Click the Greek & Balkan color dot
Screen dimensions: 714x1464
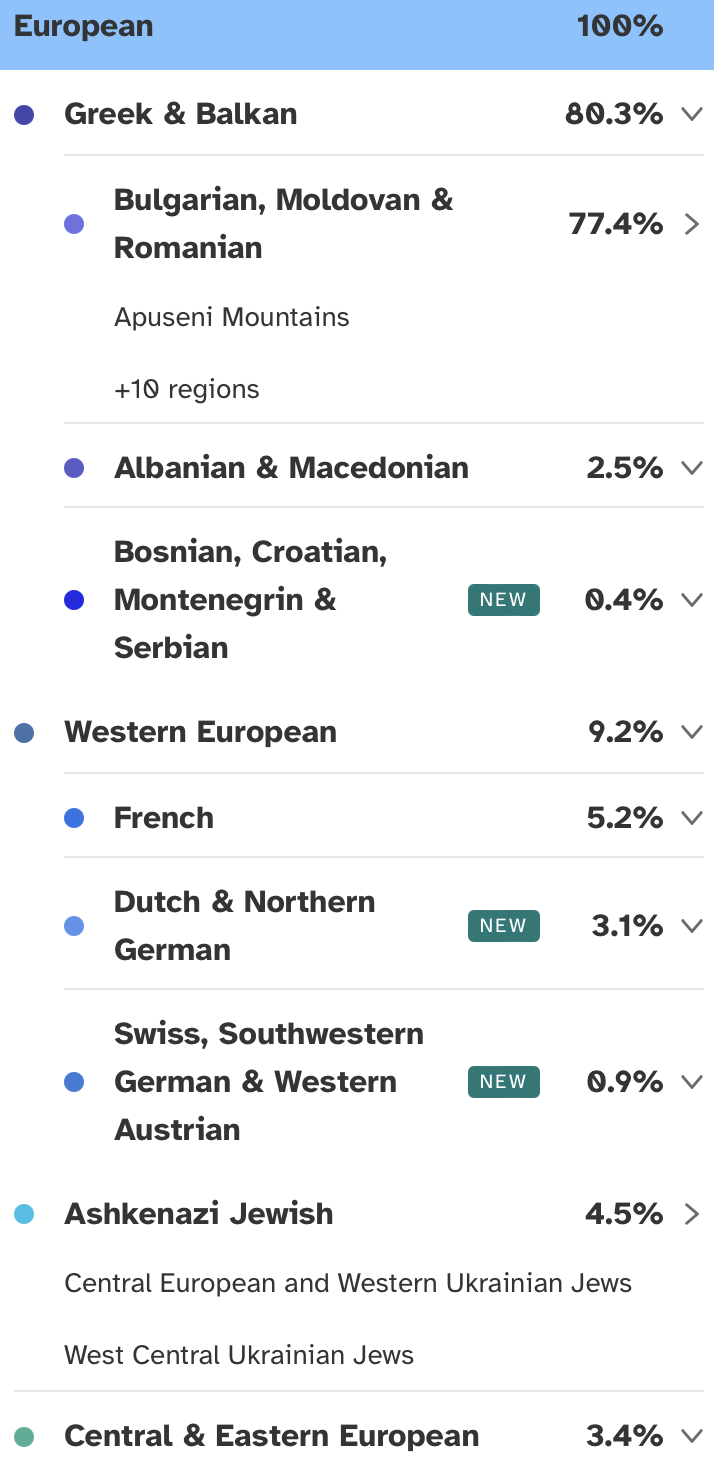pyautogui.click(x=24, y=115)
